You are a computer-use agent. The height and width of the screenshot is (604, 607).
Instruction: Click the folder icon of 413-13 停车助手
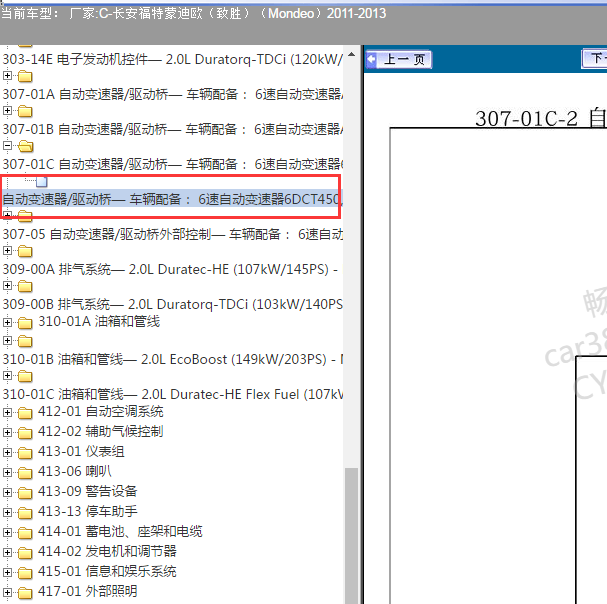click(x=25, y=513)
